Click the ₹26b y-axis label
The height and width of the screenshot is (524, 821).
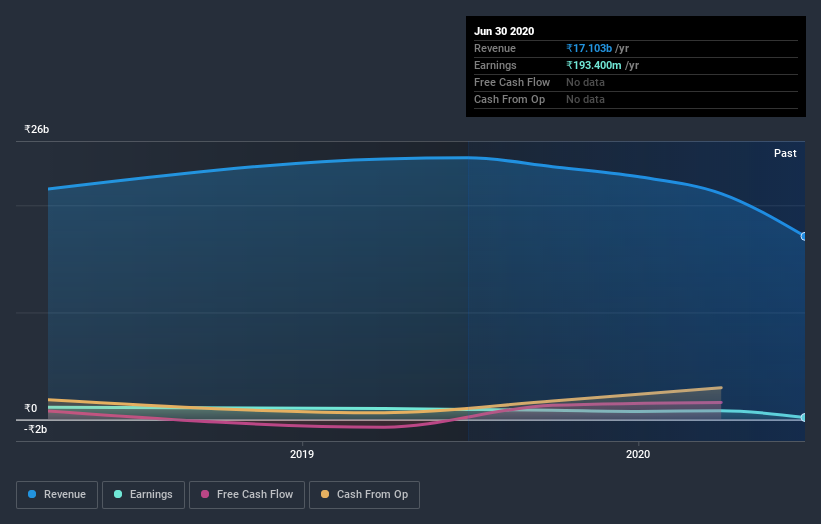[37, 129]
